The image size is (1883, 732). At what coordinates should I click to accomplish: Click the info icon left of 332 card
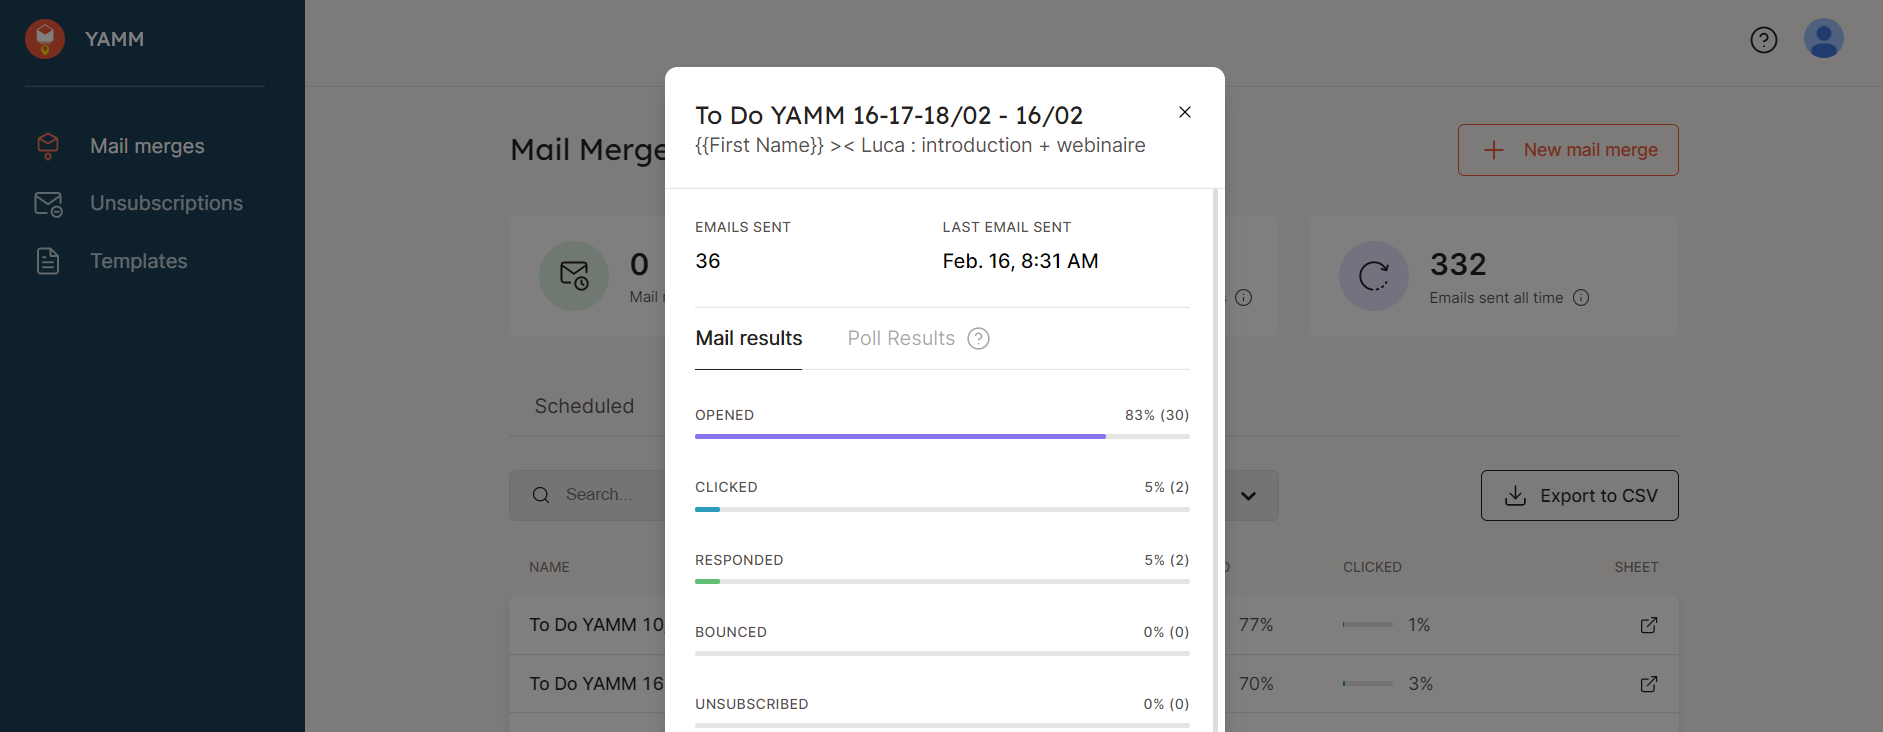click(x=1244, y=298)
